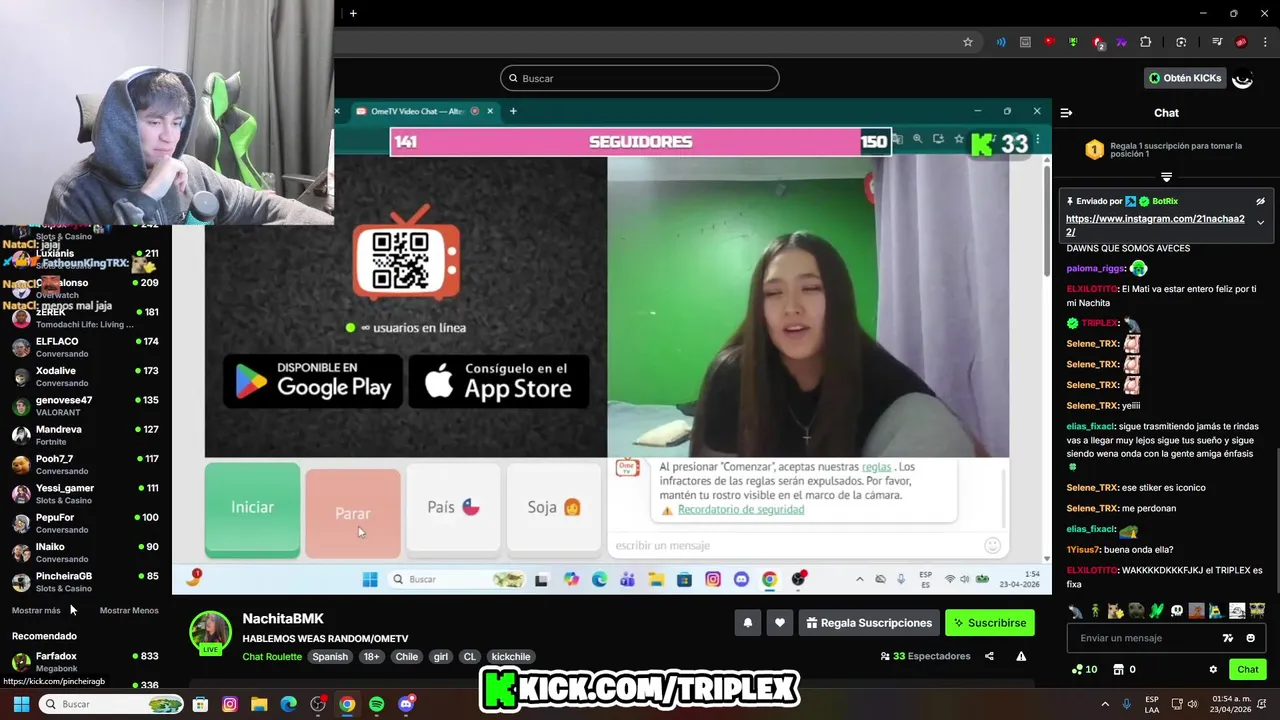
Task: Expand the chat leaderboard handle
Action: (x=1166, y=177)
